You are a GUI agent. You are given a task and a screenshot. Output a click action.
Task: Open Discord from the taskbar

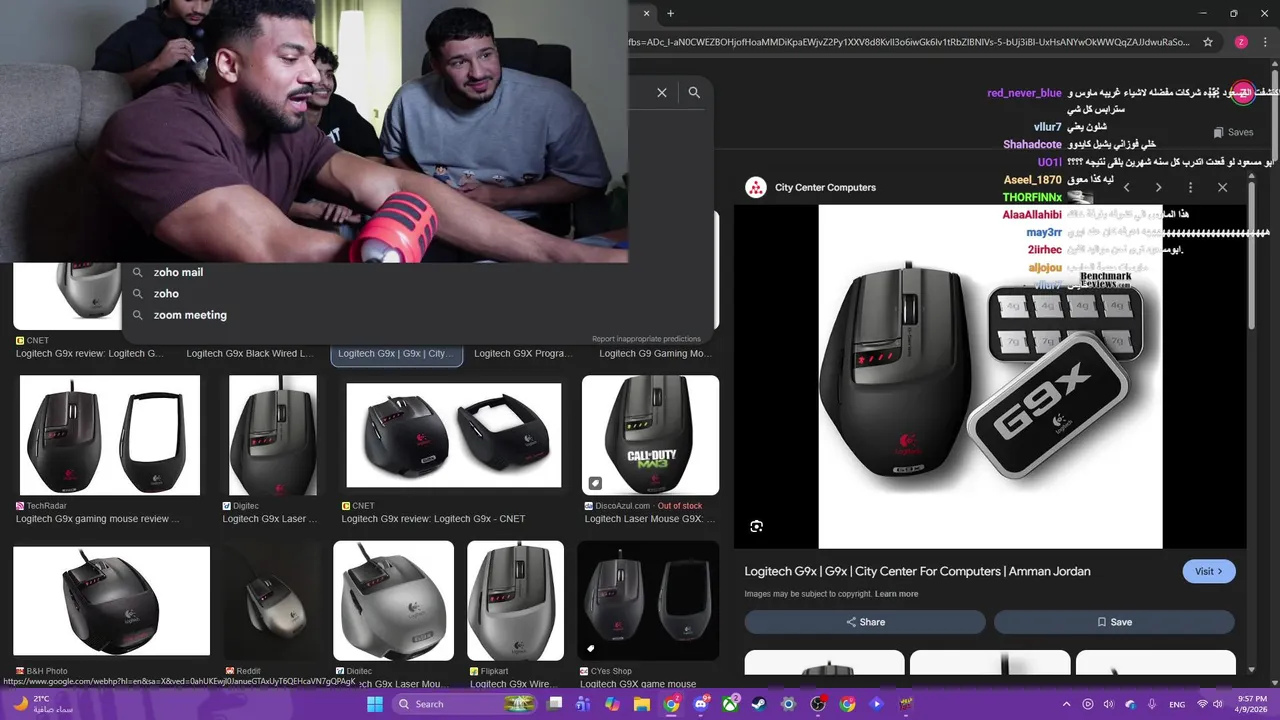701,704
